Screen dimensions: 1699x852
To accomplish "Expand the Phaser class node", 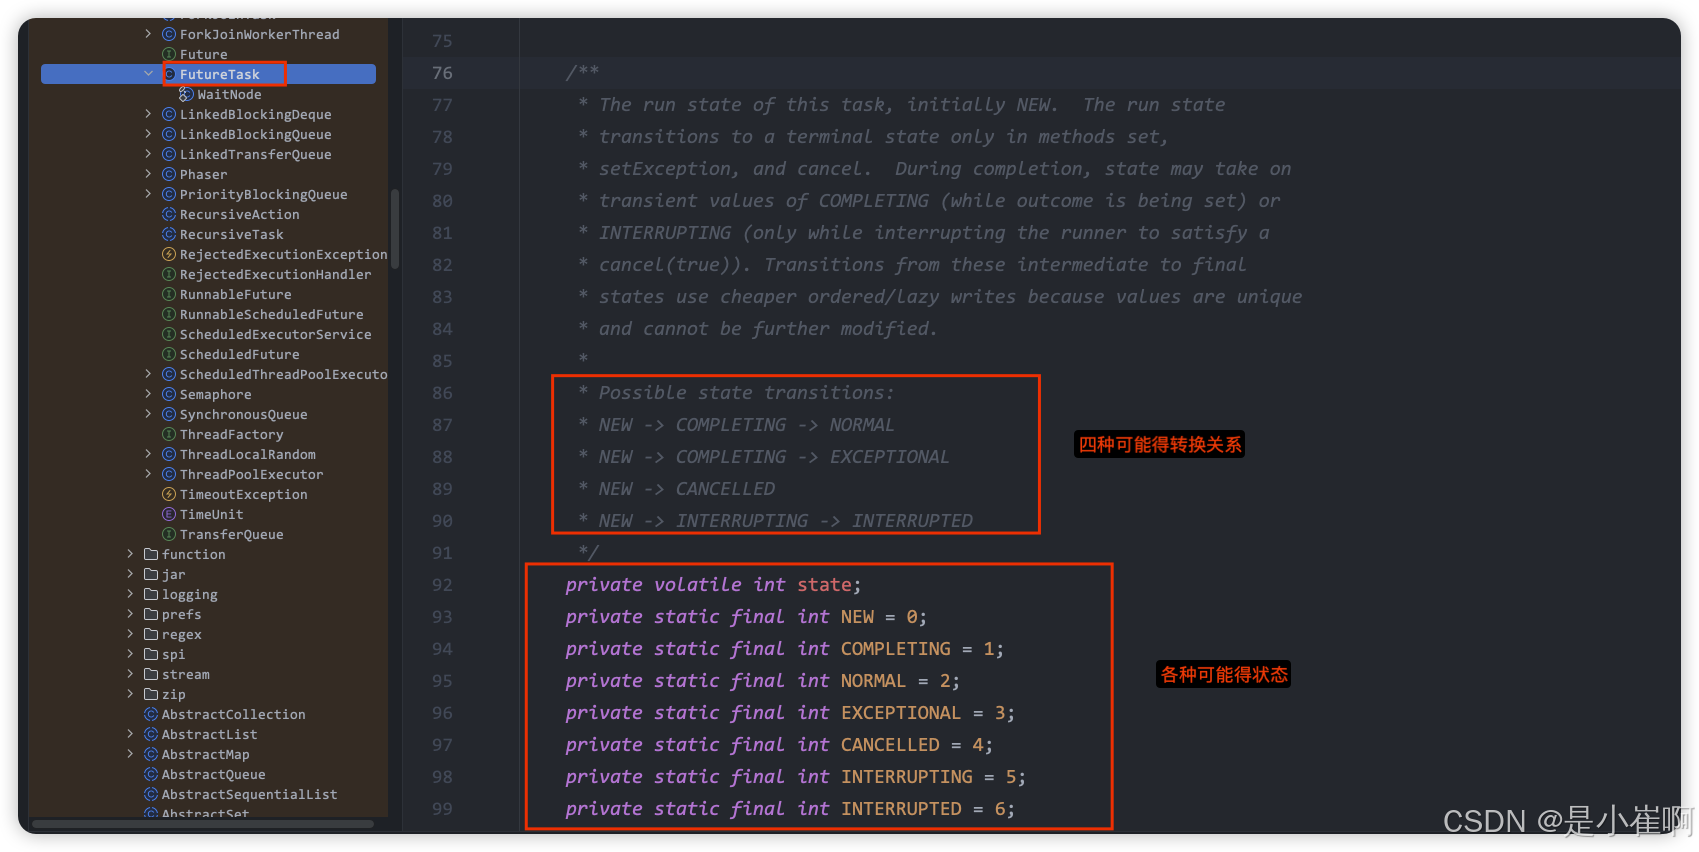I will pyautogui.click(x=148, y=174).
